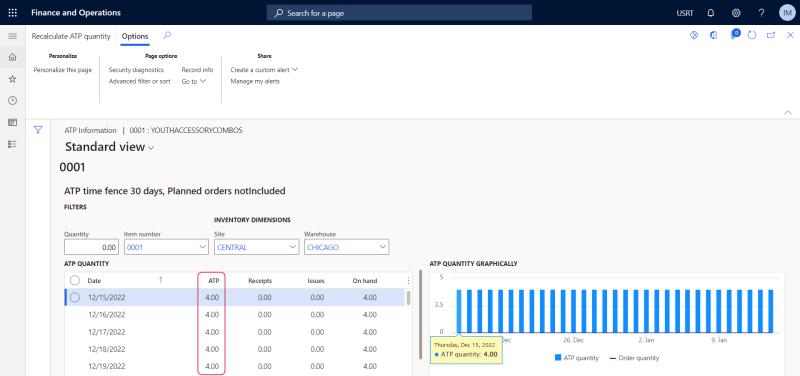Click the notifications bell icon
Image resolution: width=800 pixels, height=376 pixels.
pyautogui.click(x=711, y=13)
